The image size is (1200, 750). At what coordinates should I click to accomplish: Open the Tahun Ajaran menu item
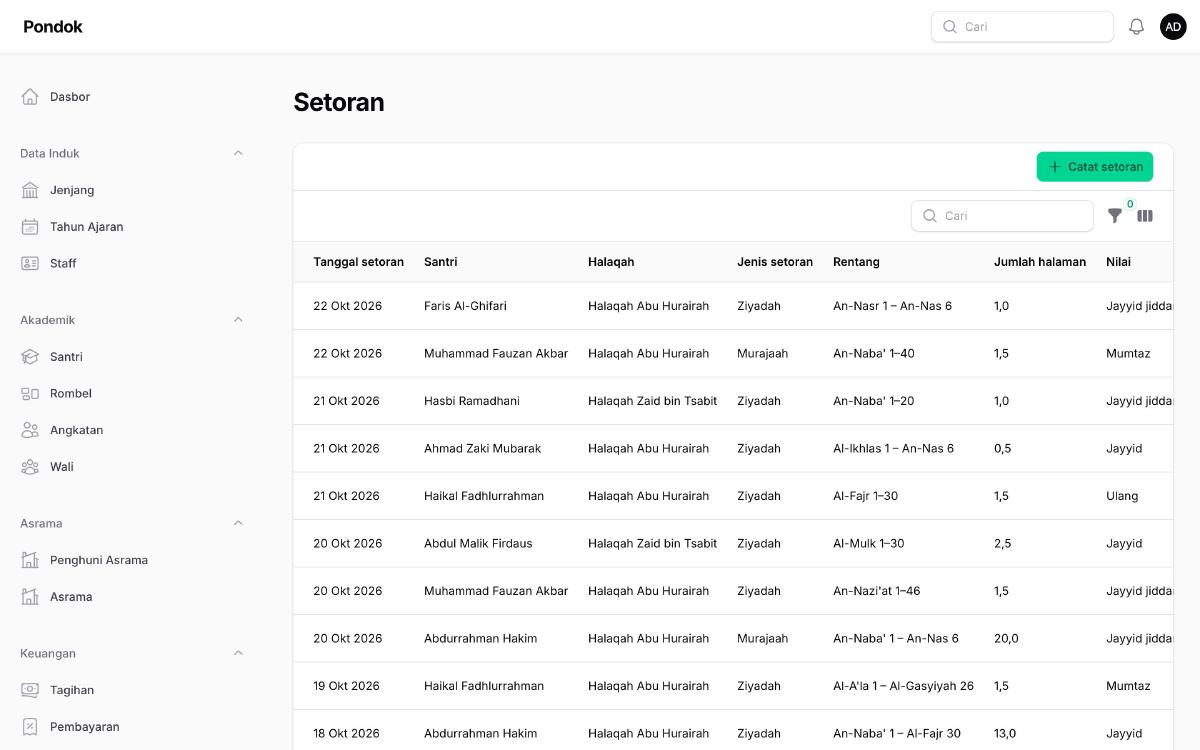pyautogui.click(x=132, y=227)
